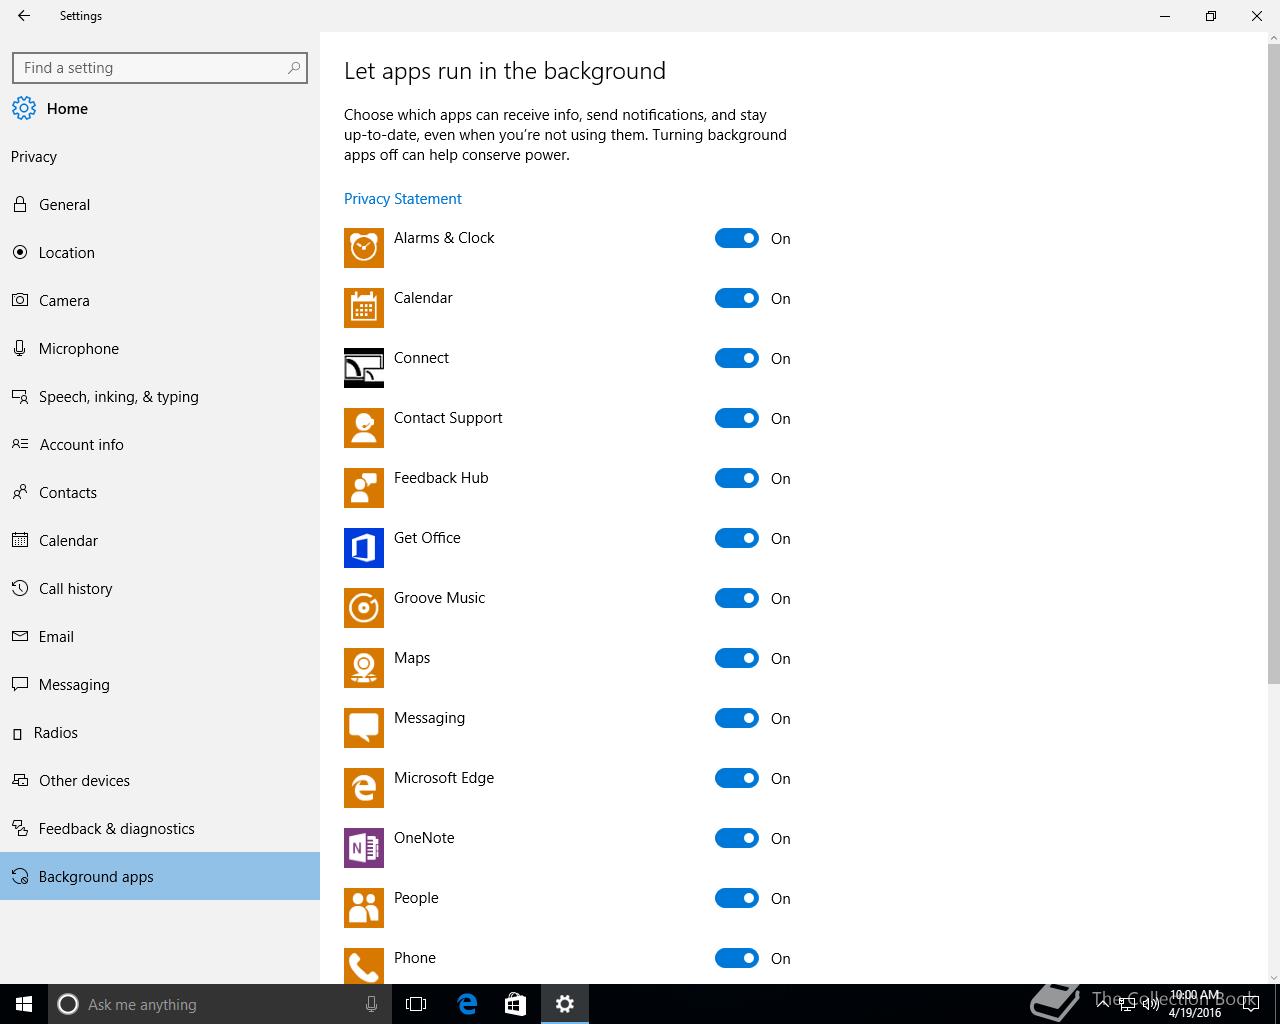Go to Settings Home

(x=160, y=108)
